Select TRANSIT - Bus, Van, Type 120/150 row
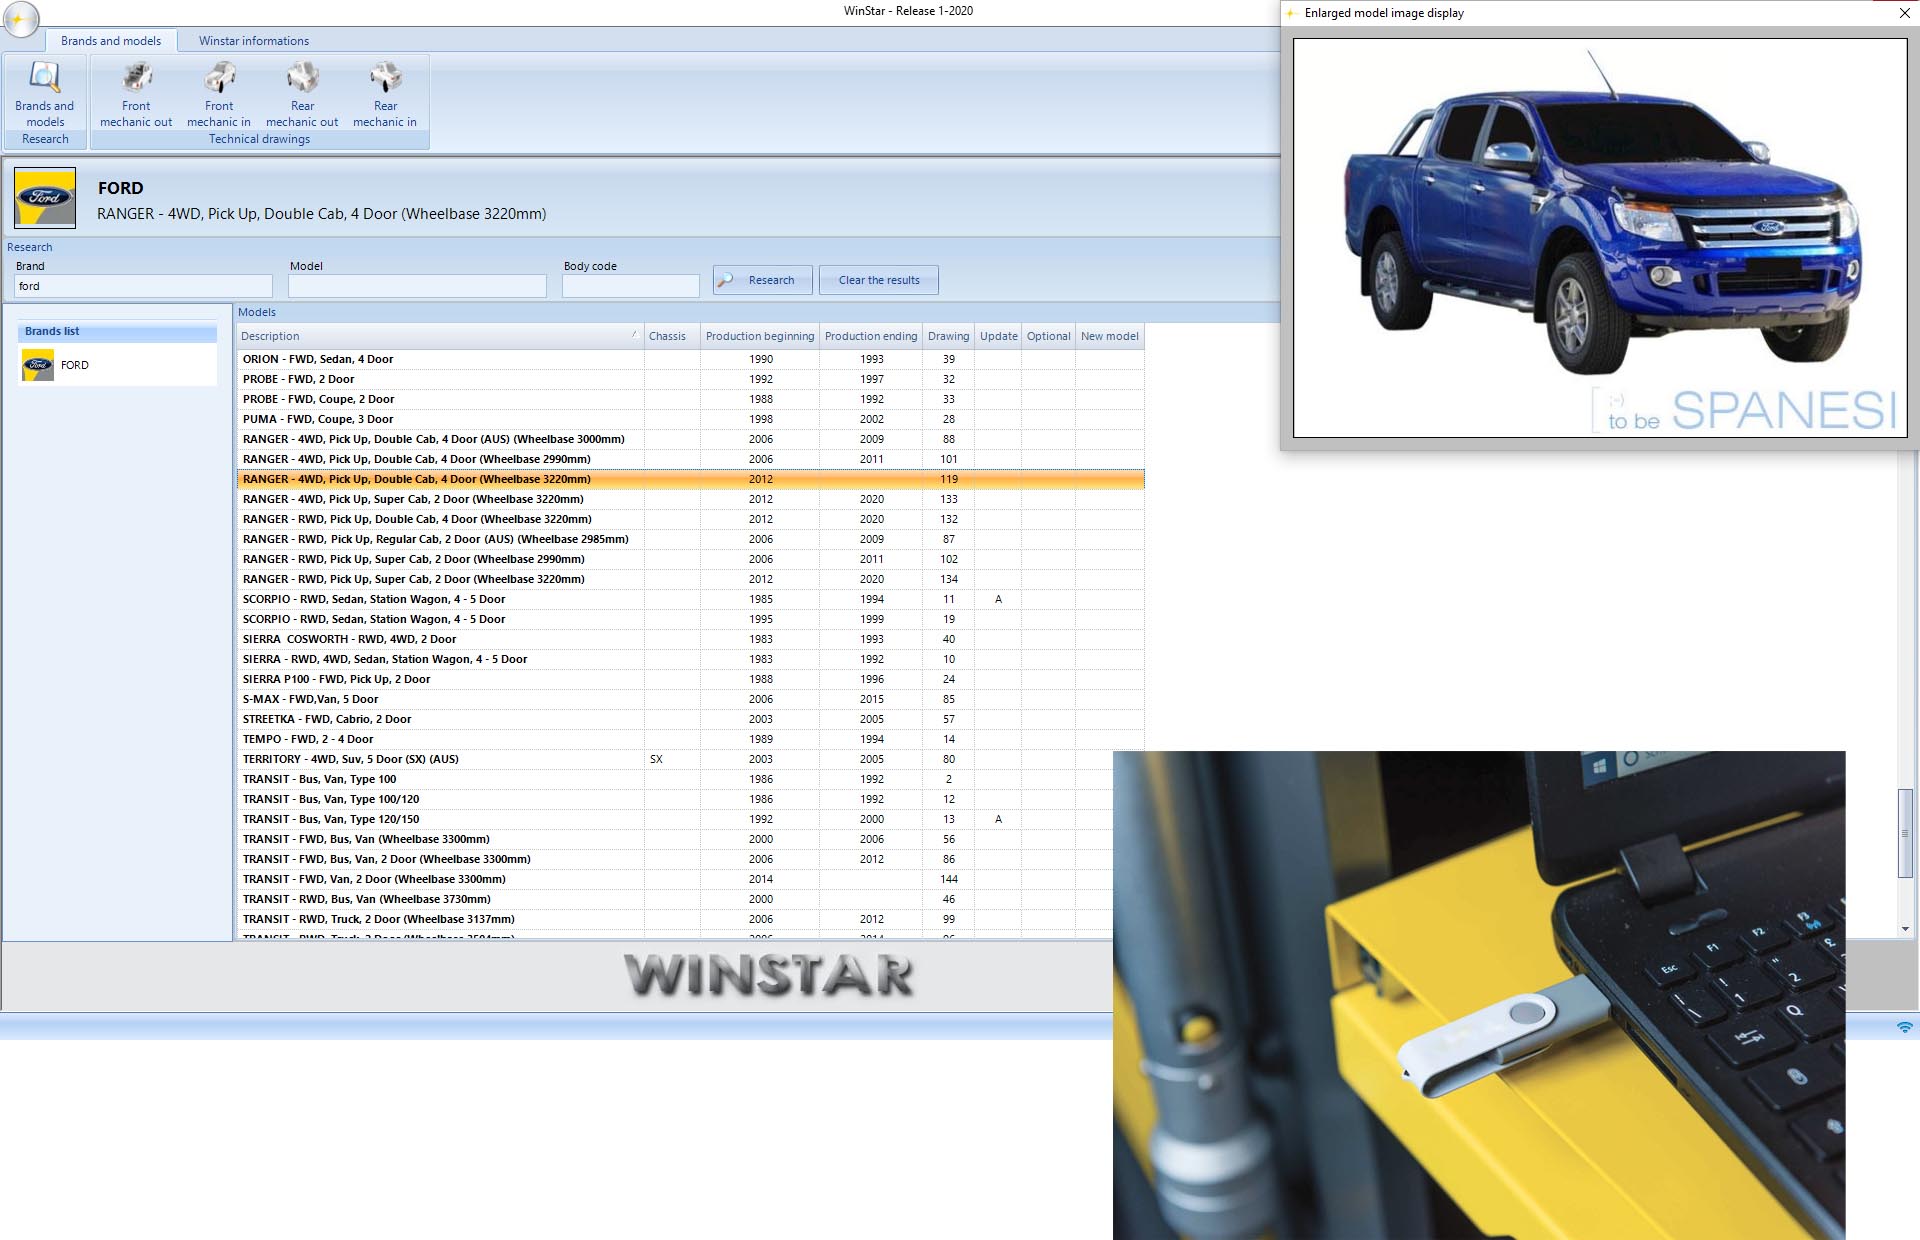Viewport: 1920px width, 1240px height. pyautogui.click(x=675, y=819)
